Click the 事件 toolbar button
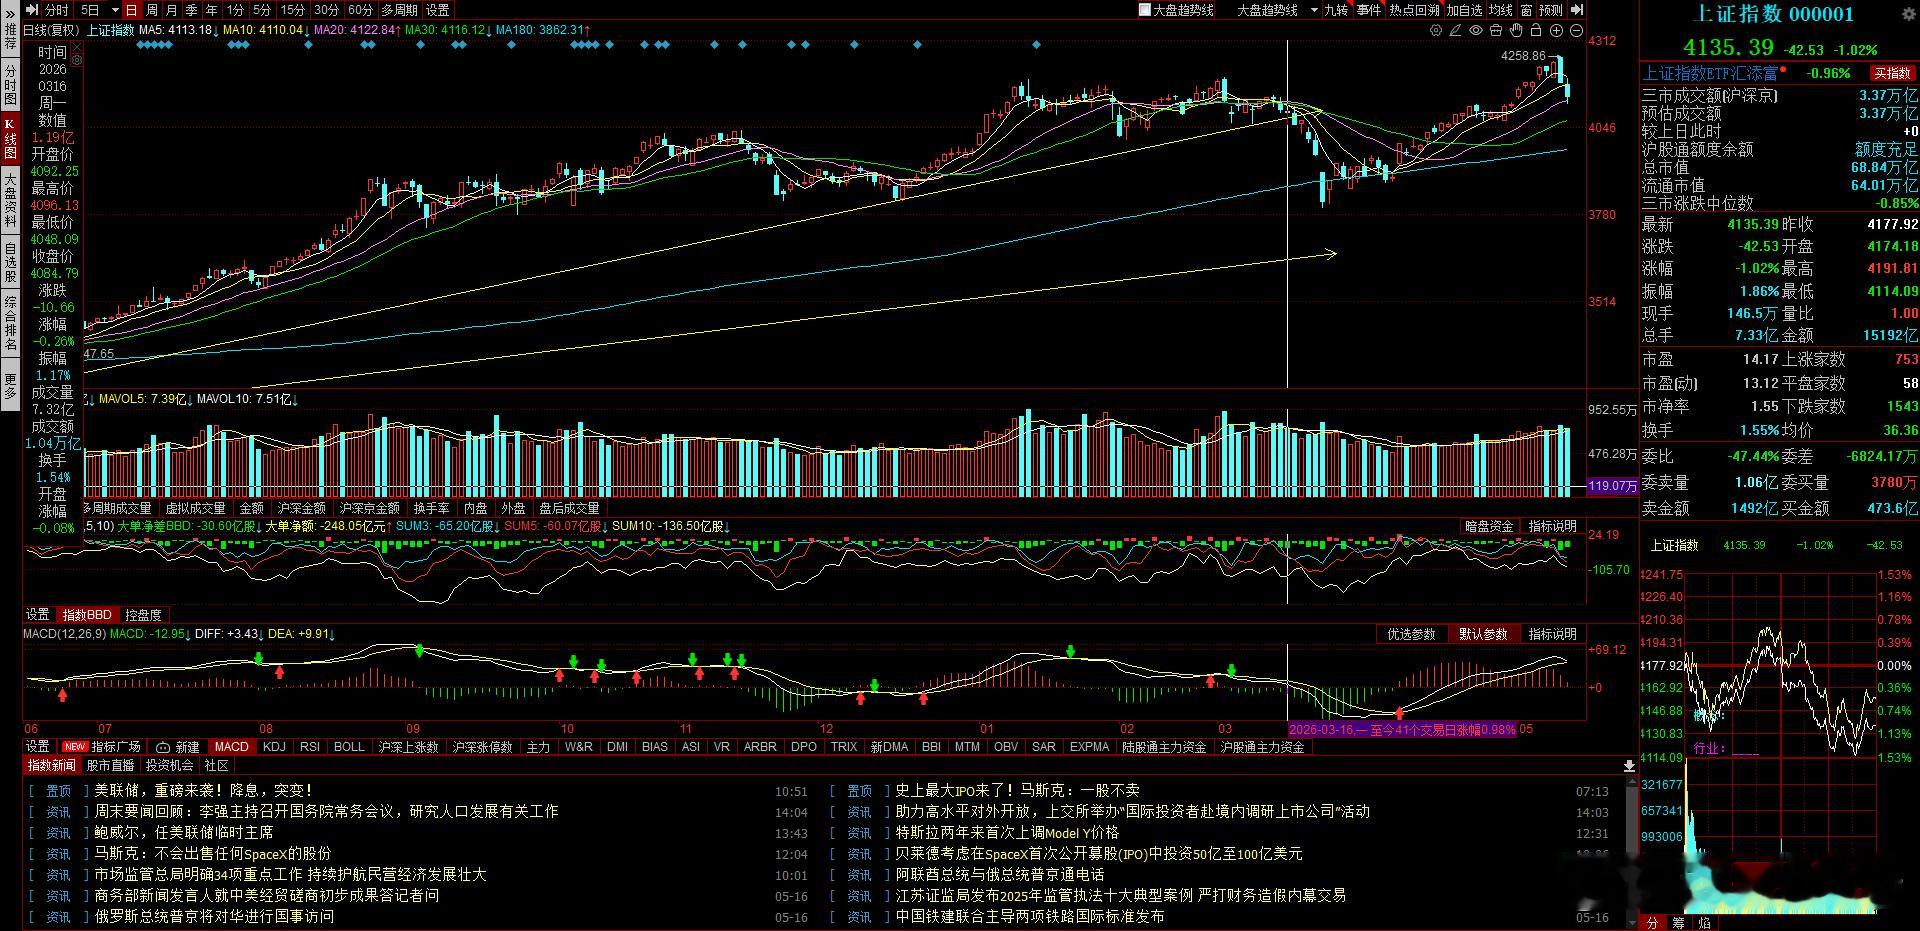 [x=1369, y=10]
